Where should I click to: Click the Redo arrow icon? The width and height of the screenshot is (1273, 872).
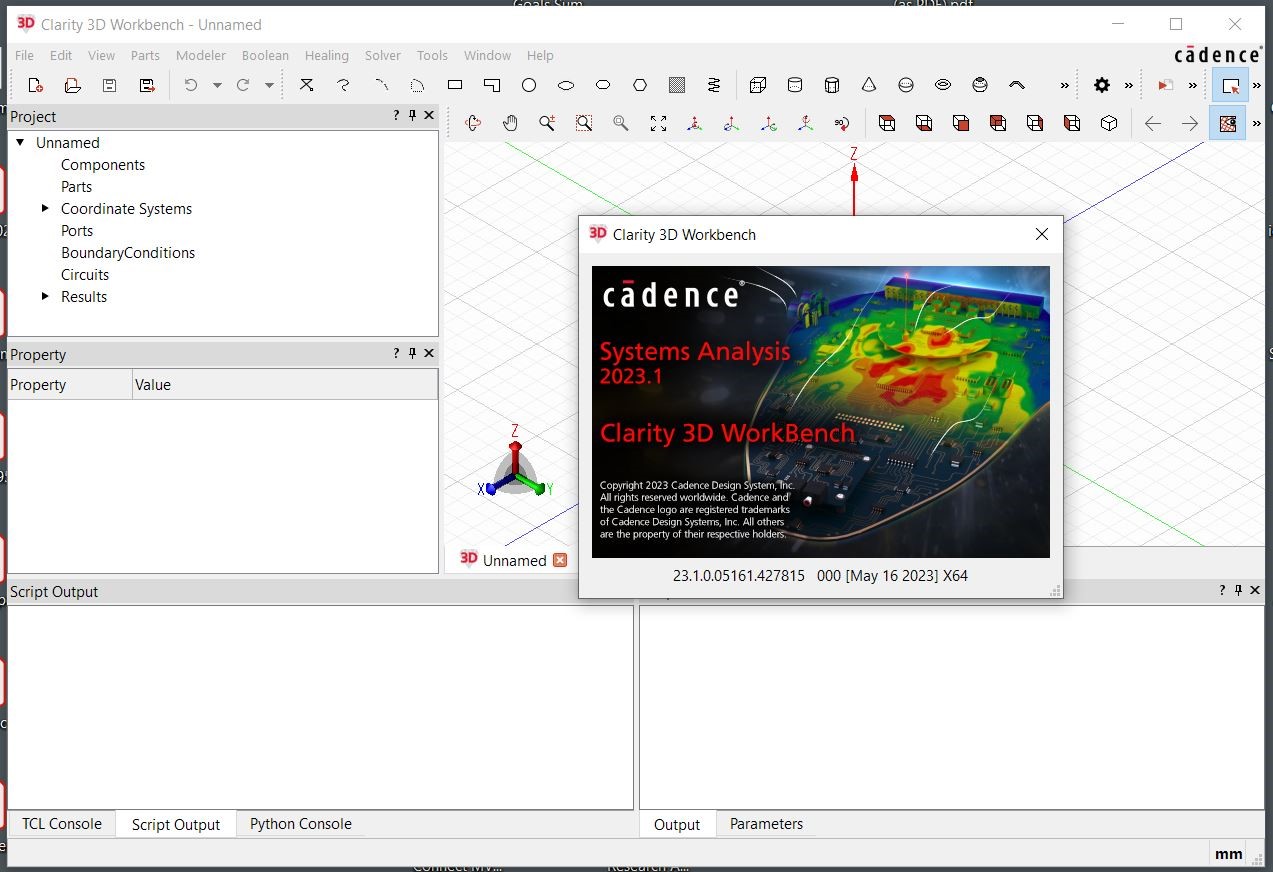coord(243,86)
